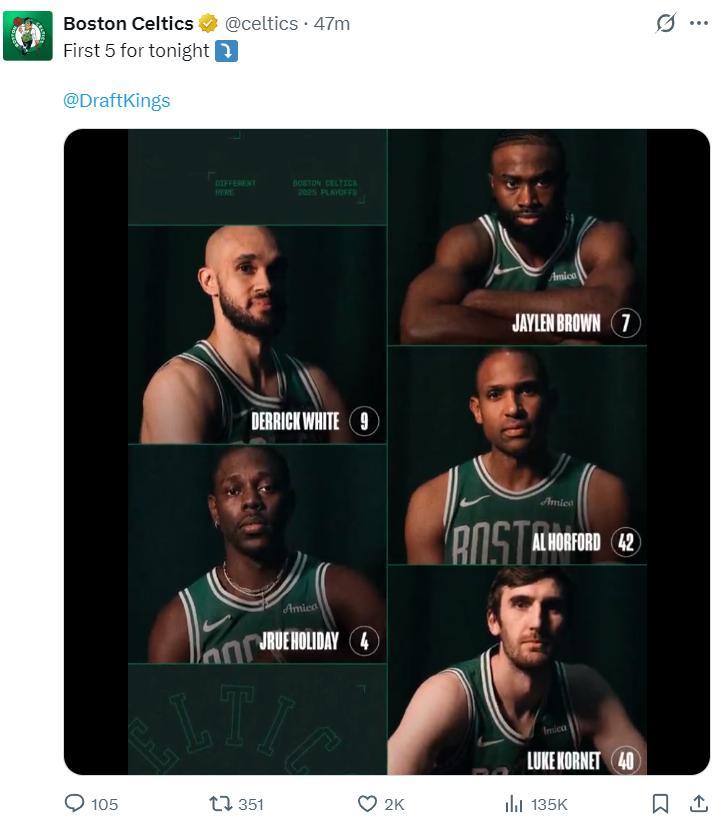Click the share post icon
This screenshot has width=725, height=822.
pyautogui.click(x=698, y=803)
